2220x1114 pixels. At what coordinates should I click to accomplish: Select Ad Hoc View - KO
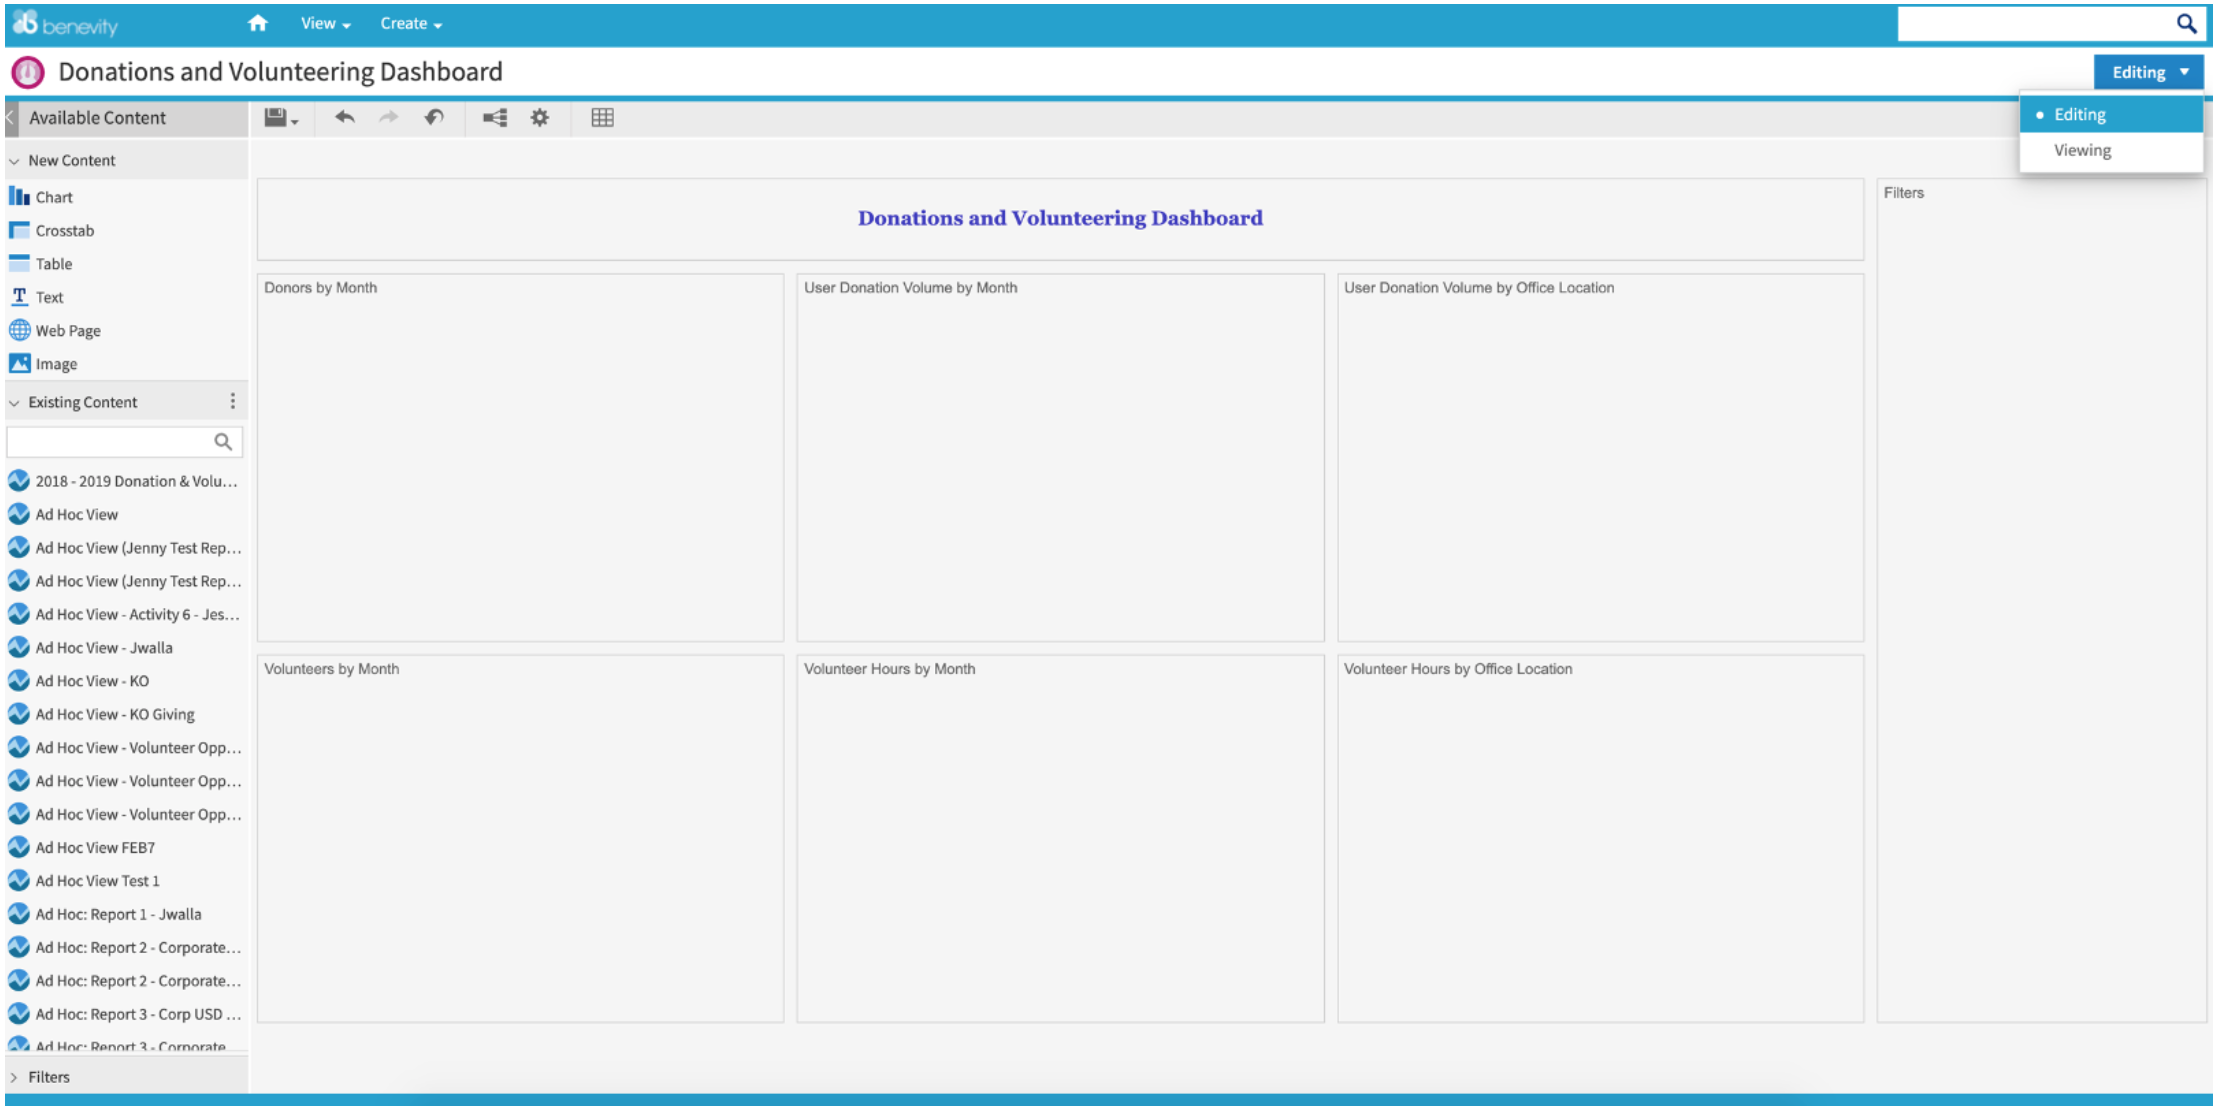coord(79,681)
